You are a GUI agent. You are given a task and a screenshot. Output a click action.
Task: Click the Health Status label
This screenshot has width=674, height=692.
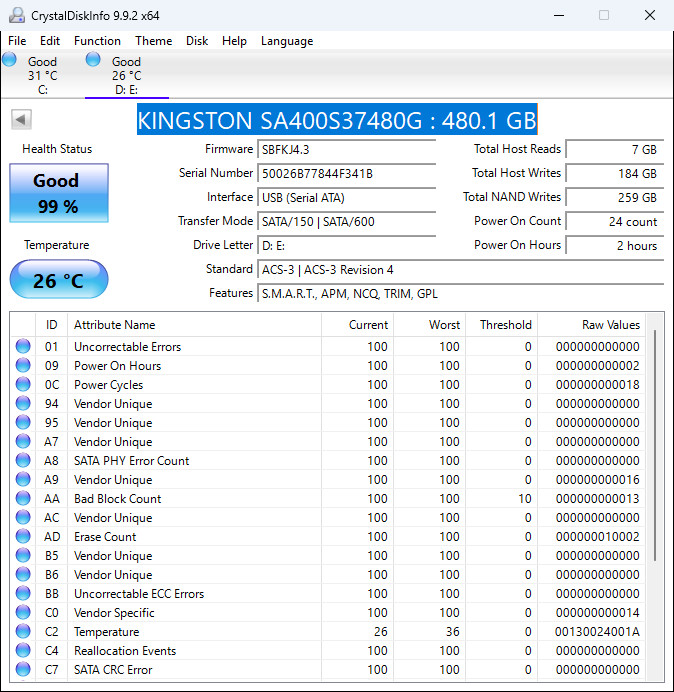pos(57,149)
